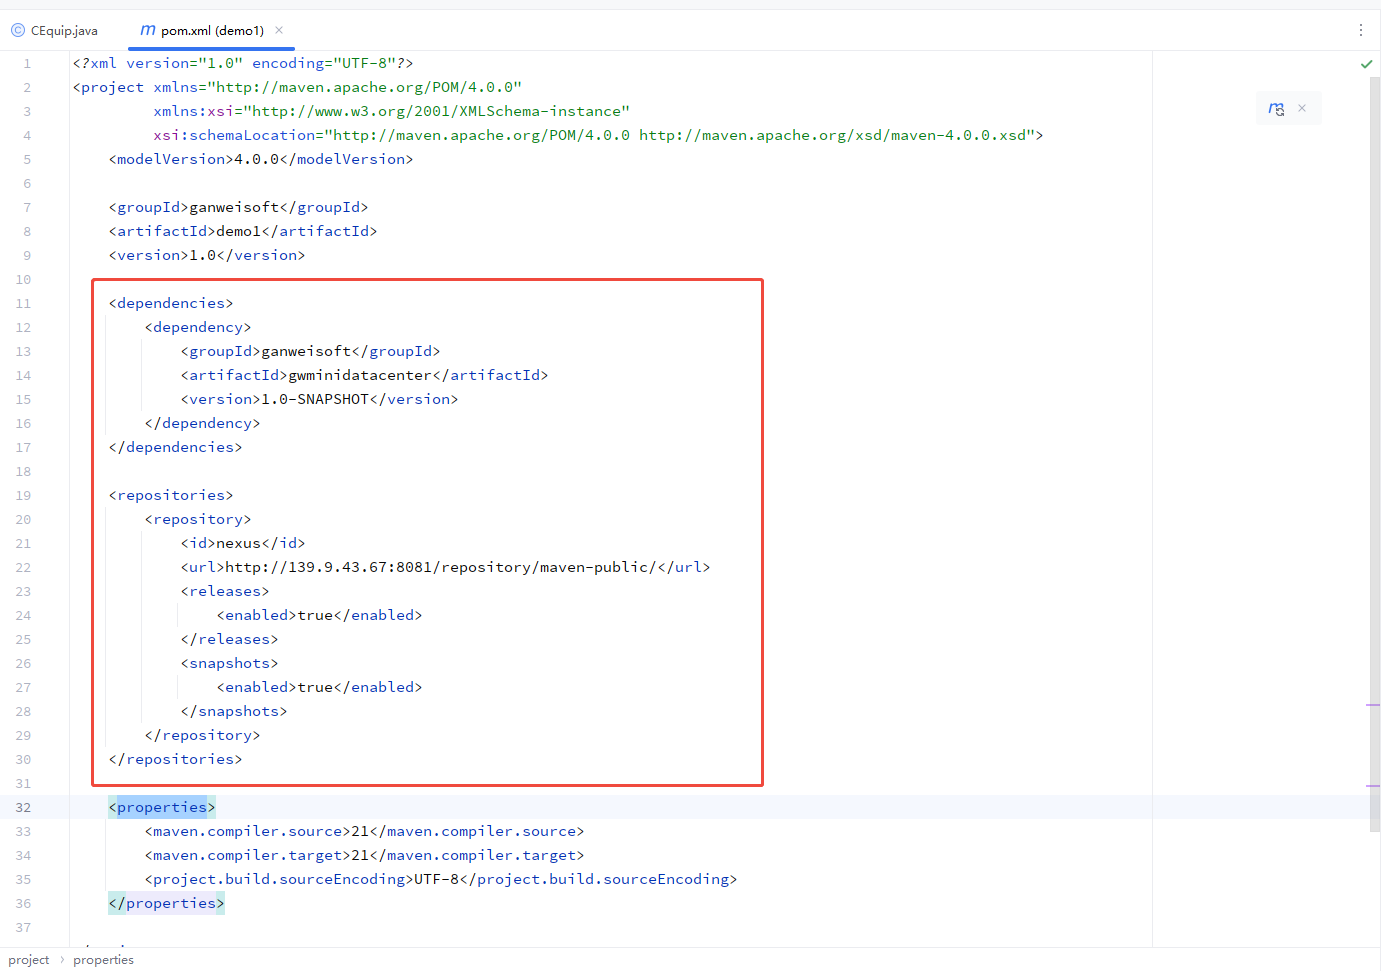Click the closing snapshots tag
The height and width of the screenshot is (971, 1381).
pyautogui.click(x=234, y=711)
